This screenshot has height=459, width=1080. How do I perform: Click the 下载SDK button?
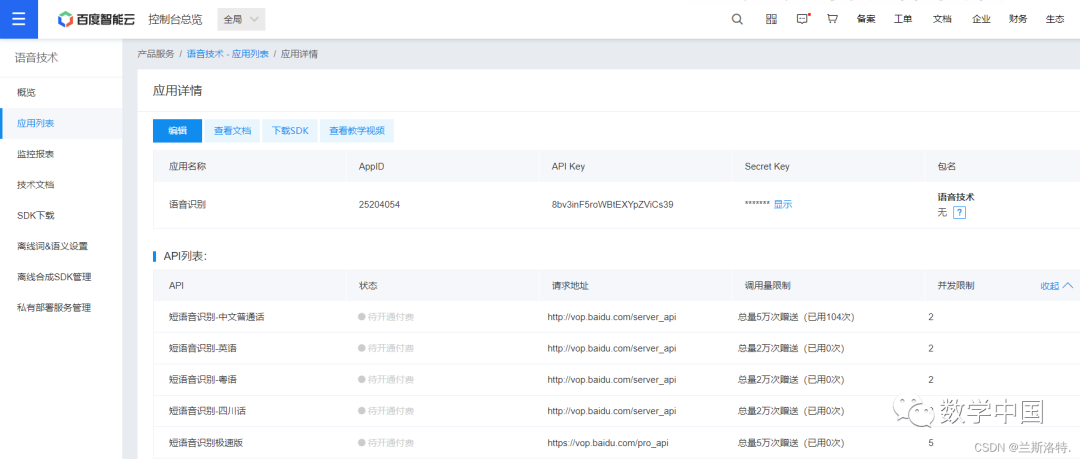(x=290, y=131)
